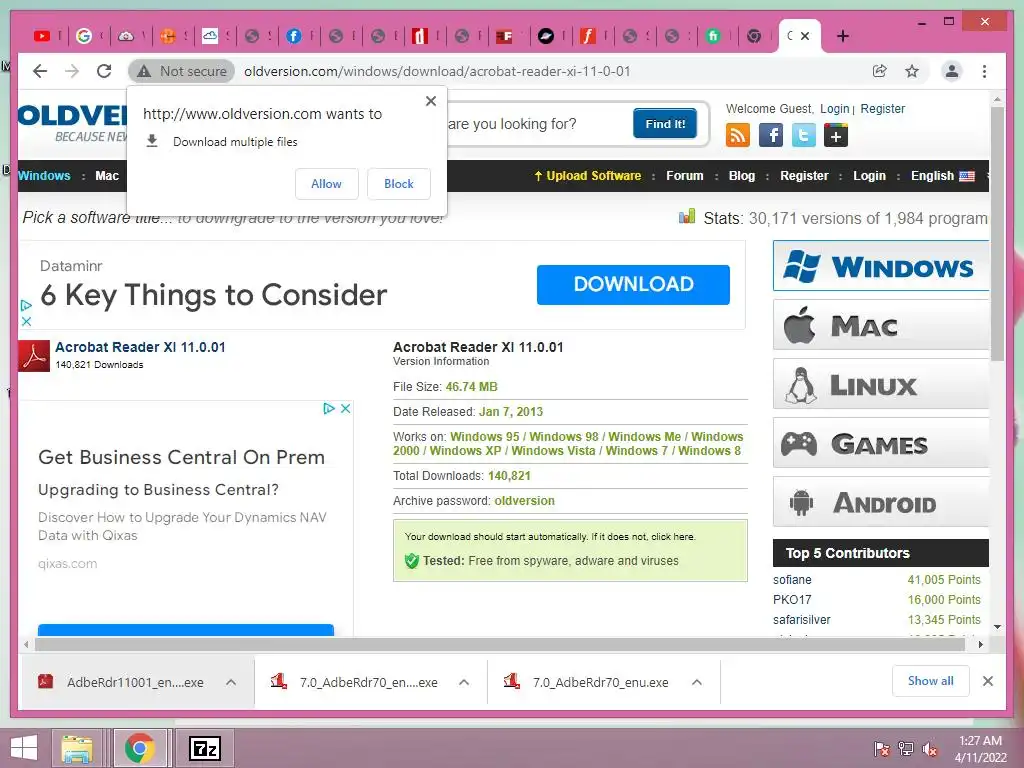Screen dimensions: 1024x768
Task: Change the English language selector
Action: tap(942, 176)
